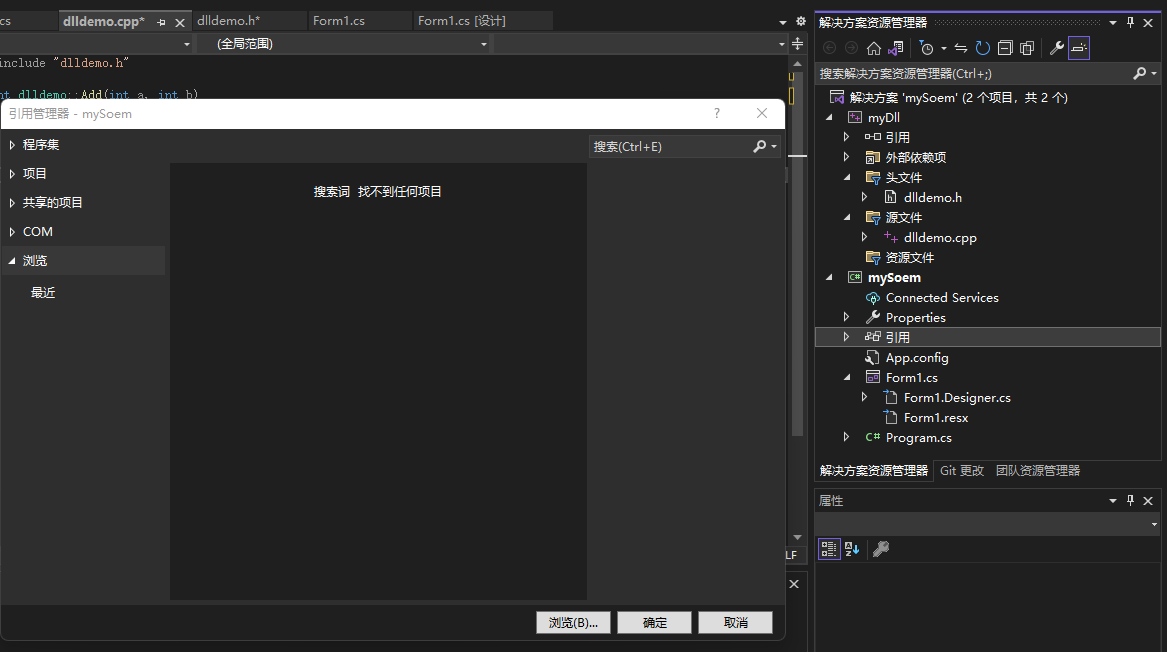Toggle the Preview Selected Items button
The width and height of the screenshot is (1167, 652).
(1078, 48)
